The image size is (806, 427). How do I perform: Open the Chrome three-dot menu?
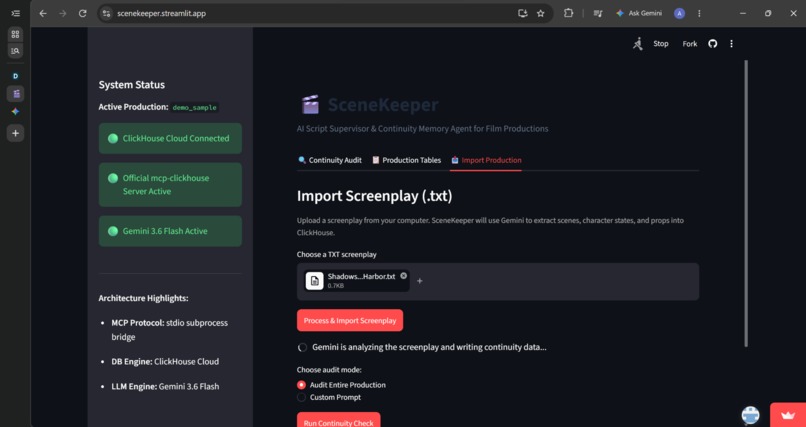click(699, 13)
